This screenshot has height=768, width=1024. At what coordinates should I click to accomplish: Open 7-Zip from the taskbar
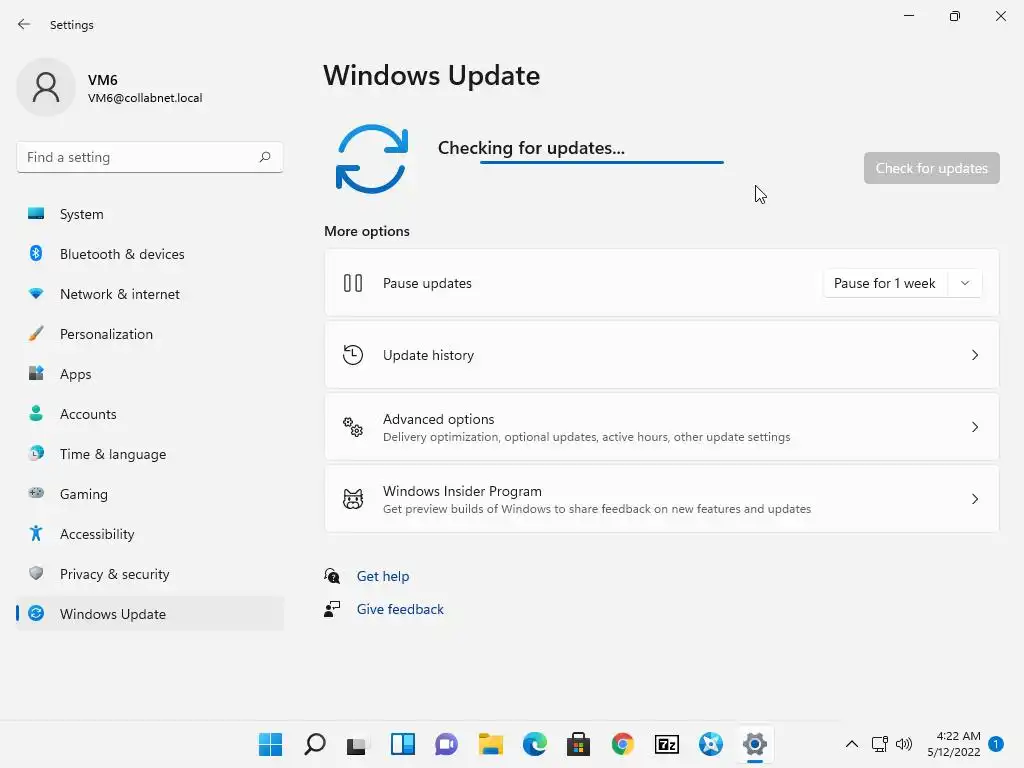click(667, 744)
